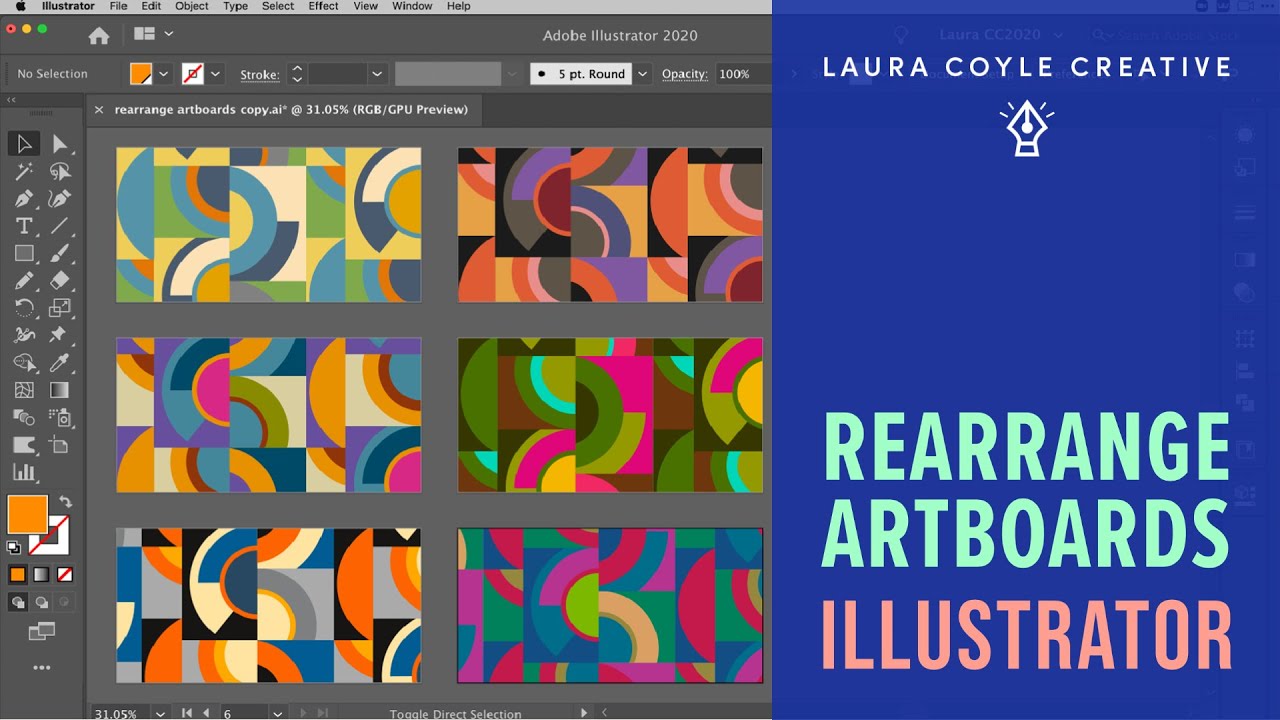Activate the Width/Warp tool

click(x=24, y=335)
